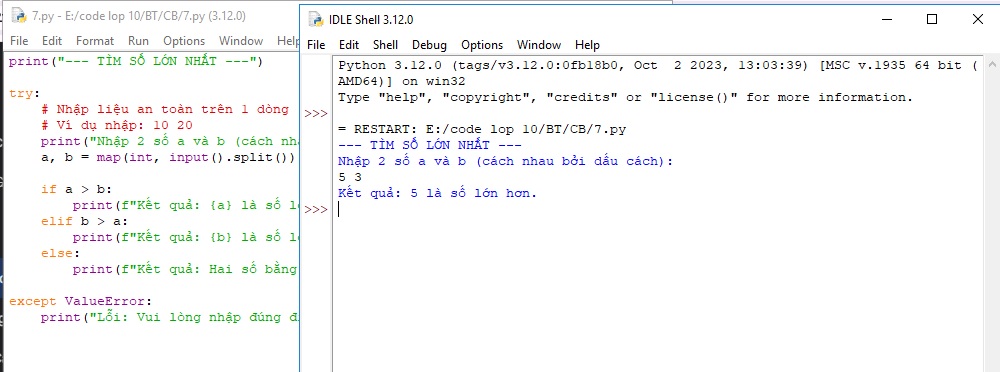This screenshot has width=1000, height=372.
Task: Click the 'AMD64)] on win32' banner line
Action: pyautogui.click(x=402, y=81)
